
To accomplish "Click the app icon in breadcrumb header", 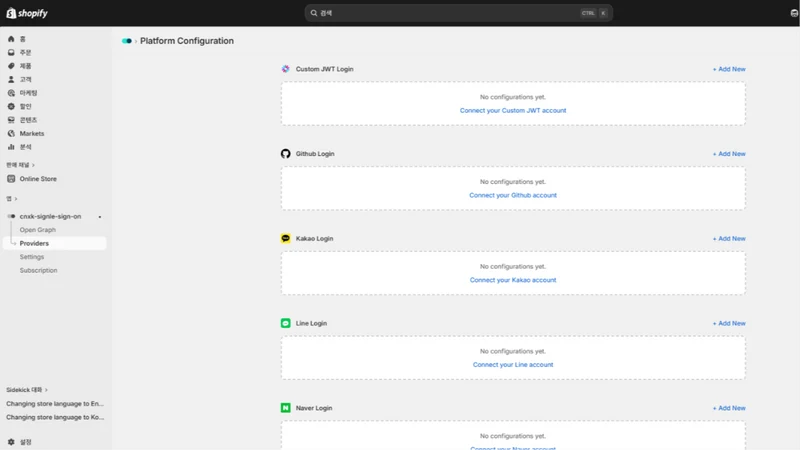I will point(127,41).
